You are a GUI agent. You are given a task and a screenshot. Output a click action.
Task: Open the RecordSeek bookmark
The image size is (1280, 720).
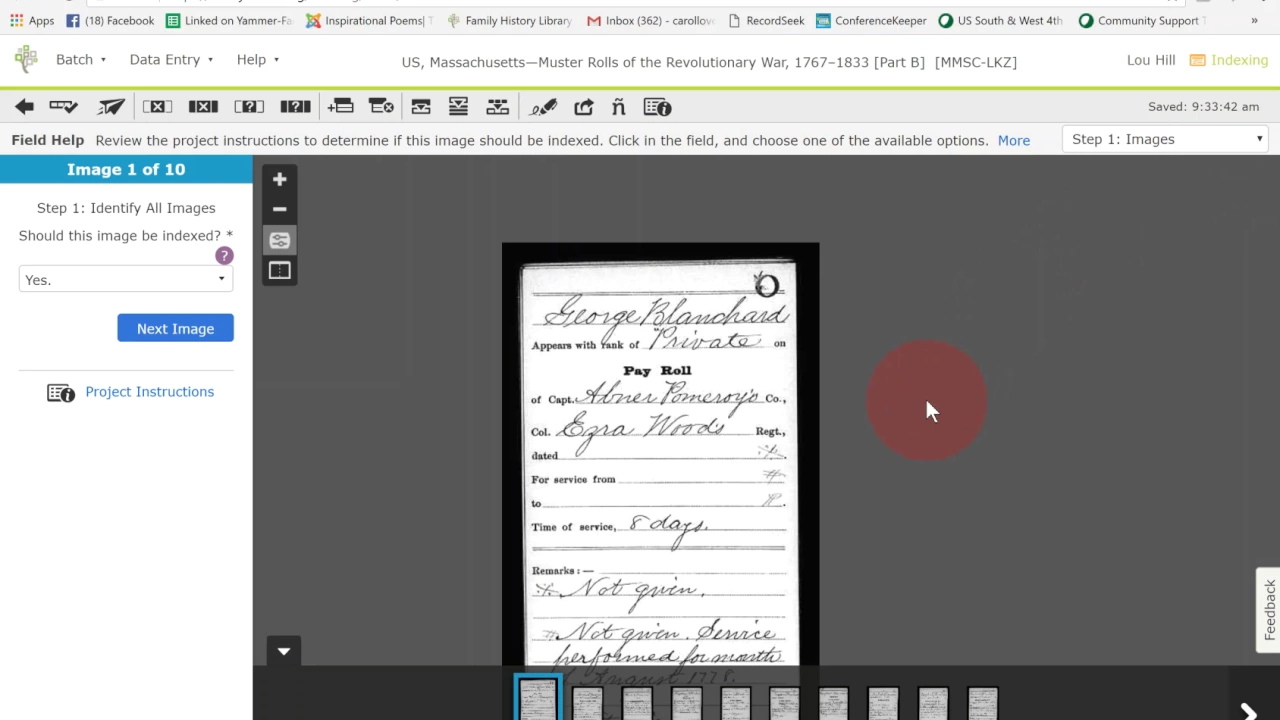[766, 20]
